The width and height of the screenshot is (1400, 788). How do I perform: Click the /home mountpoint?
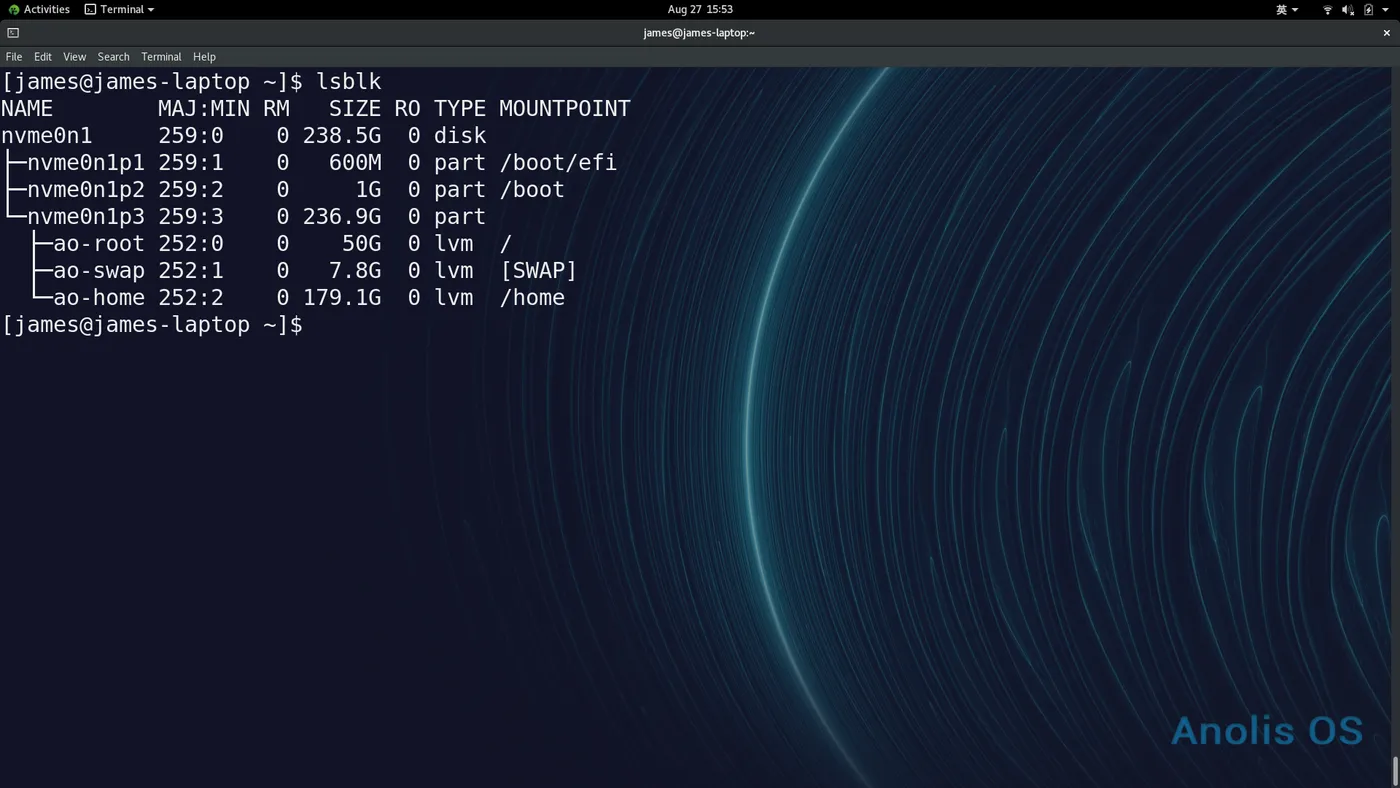coord(532,297)
